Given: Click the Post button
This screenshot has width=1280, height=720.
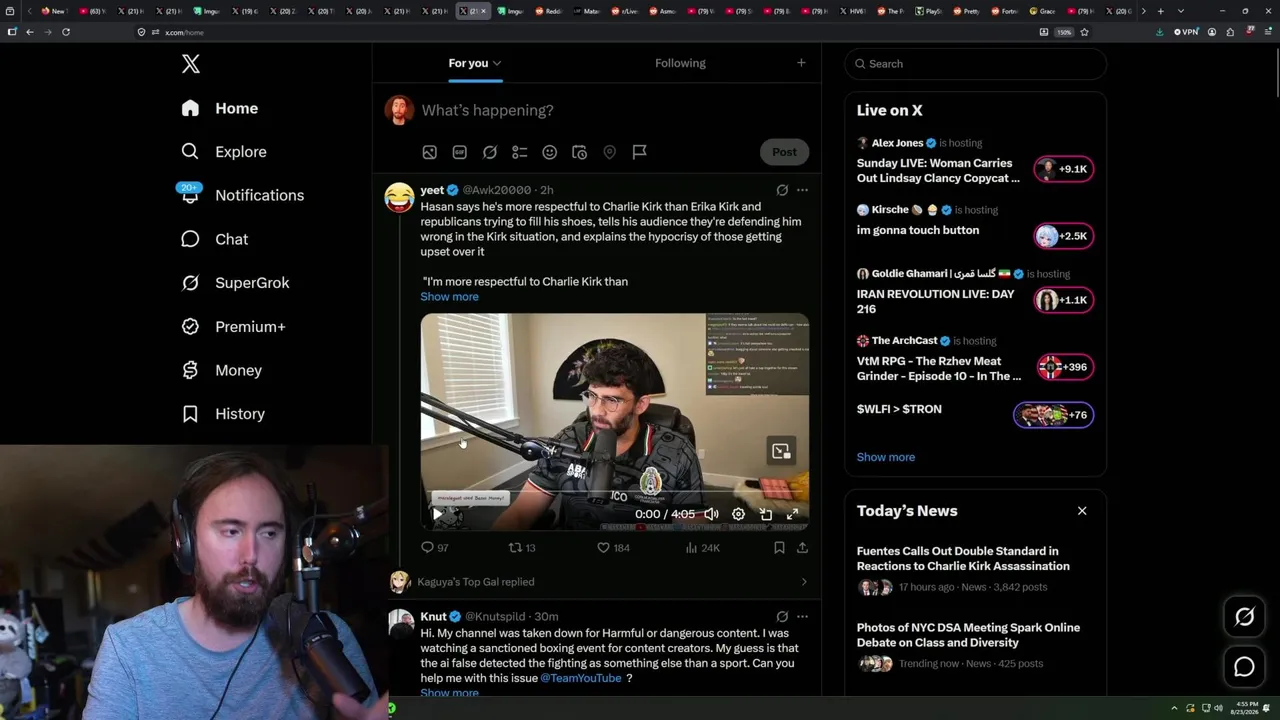Looking at the screenshot, I should click(784, 152).
